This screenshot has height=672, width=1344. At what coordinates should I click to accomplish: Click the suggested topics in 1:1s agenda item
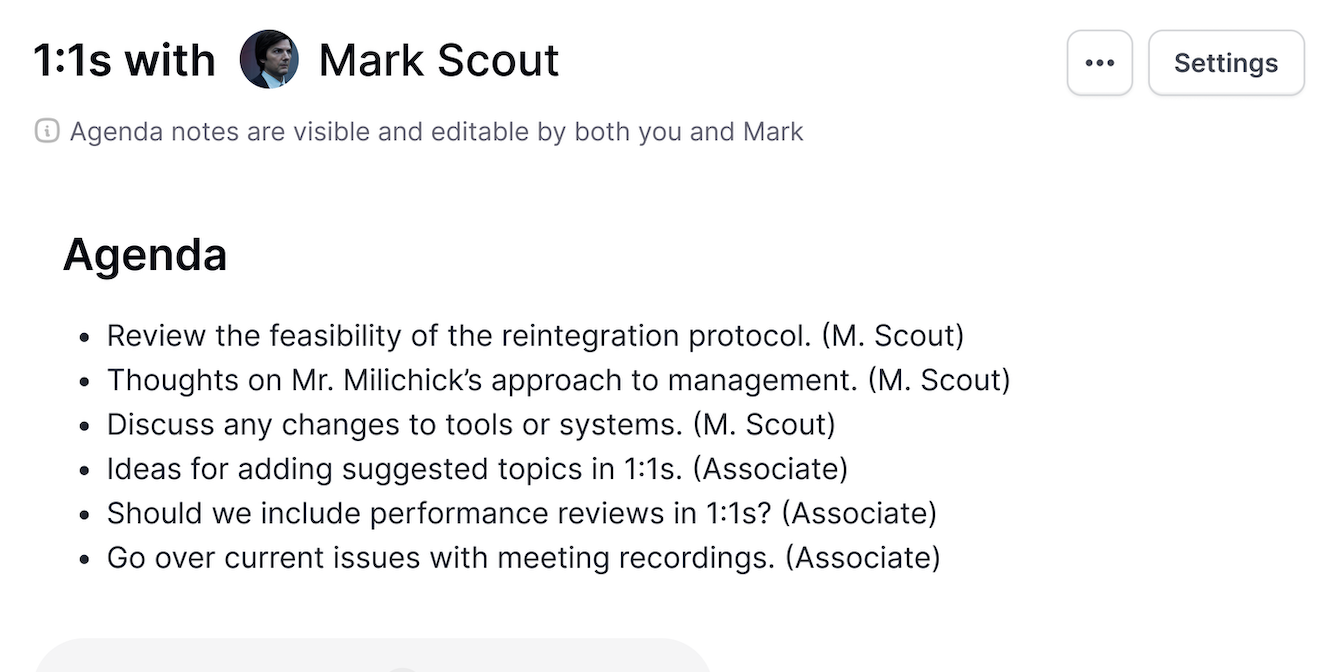pos(400,469)
